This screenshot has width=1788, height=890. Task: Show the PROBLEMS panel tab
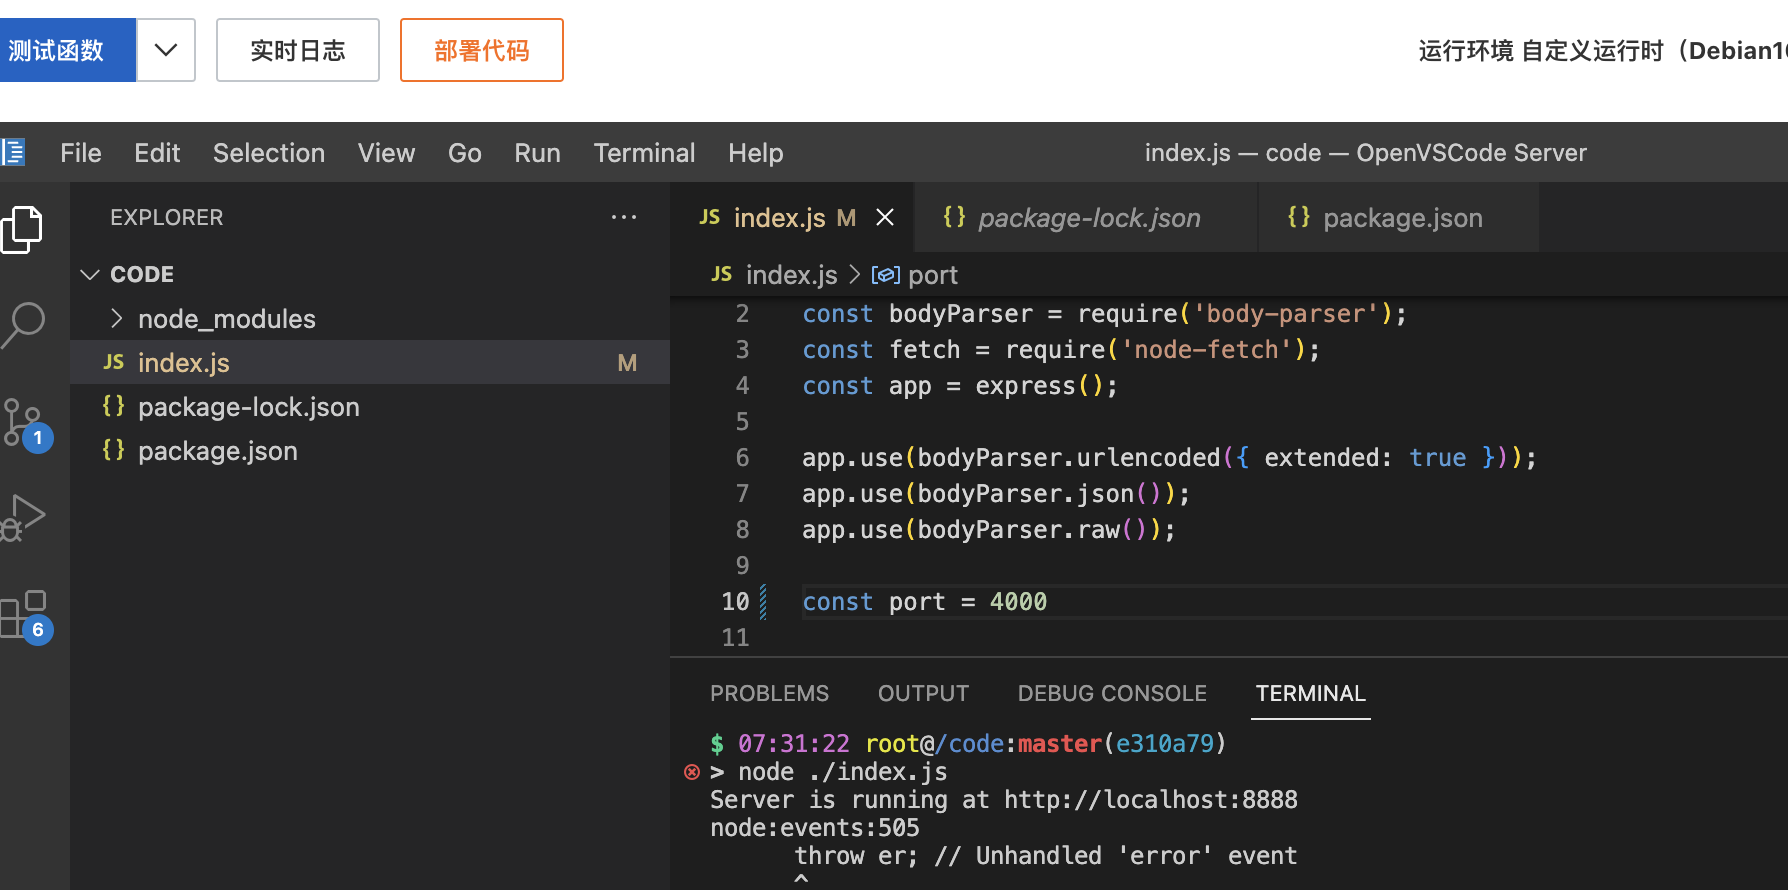click(x=770, y=693)
